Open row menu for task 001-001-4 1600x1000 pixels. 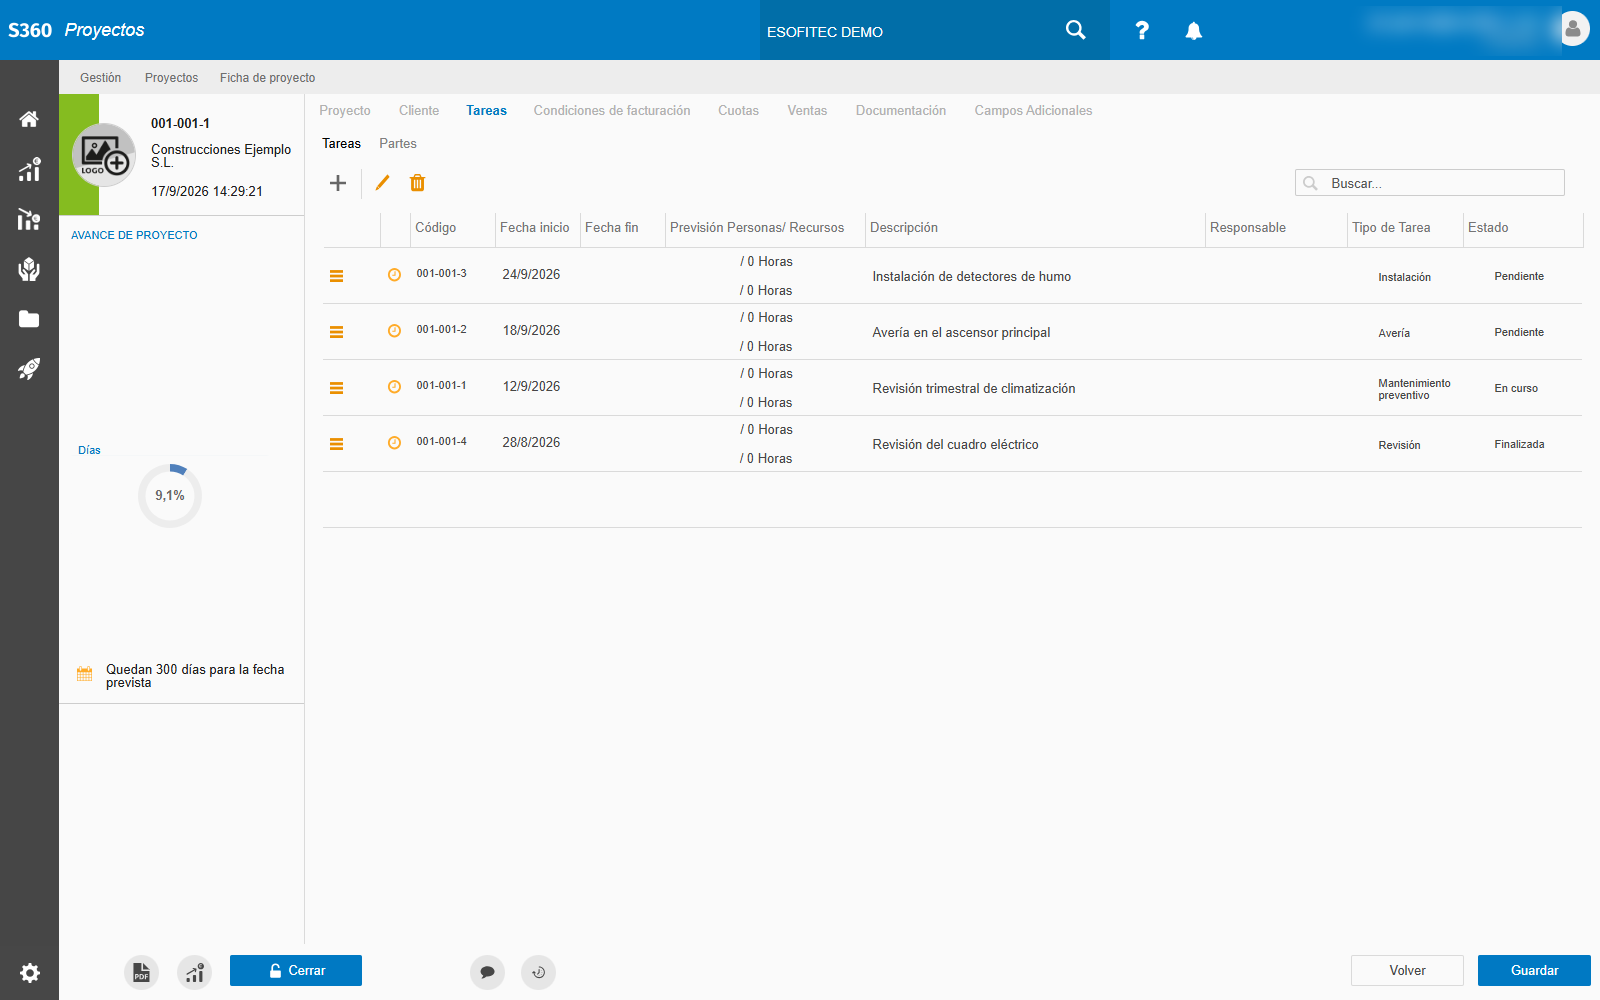337,444
